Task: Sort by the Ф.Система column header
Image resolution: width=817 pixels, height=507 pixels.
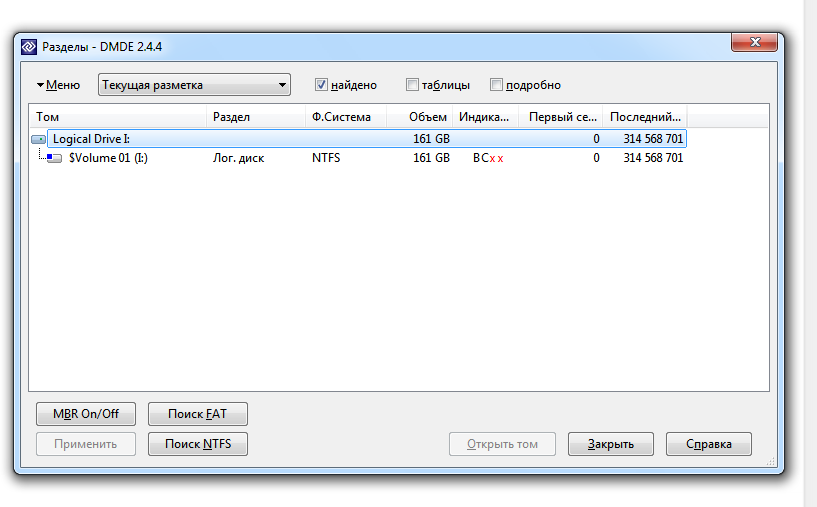Action: coord(346,117)
